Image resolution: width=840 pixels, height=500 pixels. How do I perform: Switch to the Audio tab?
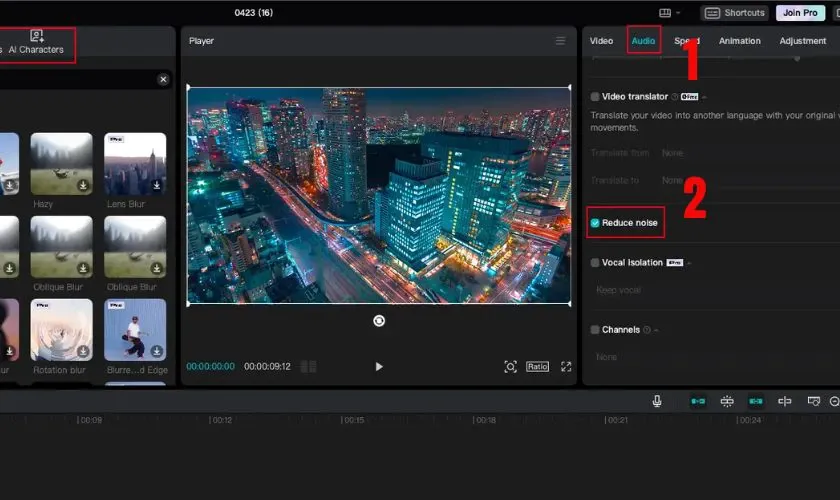click(643, 41)
